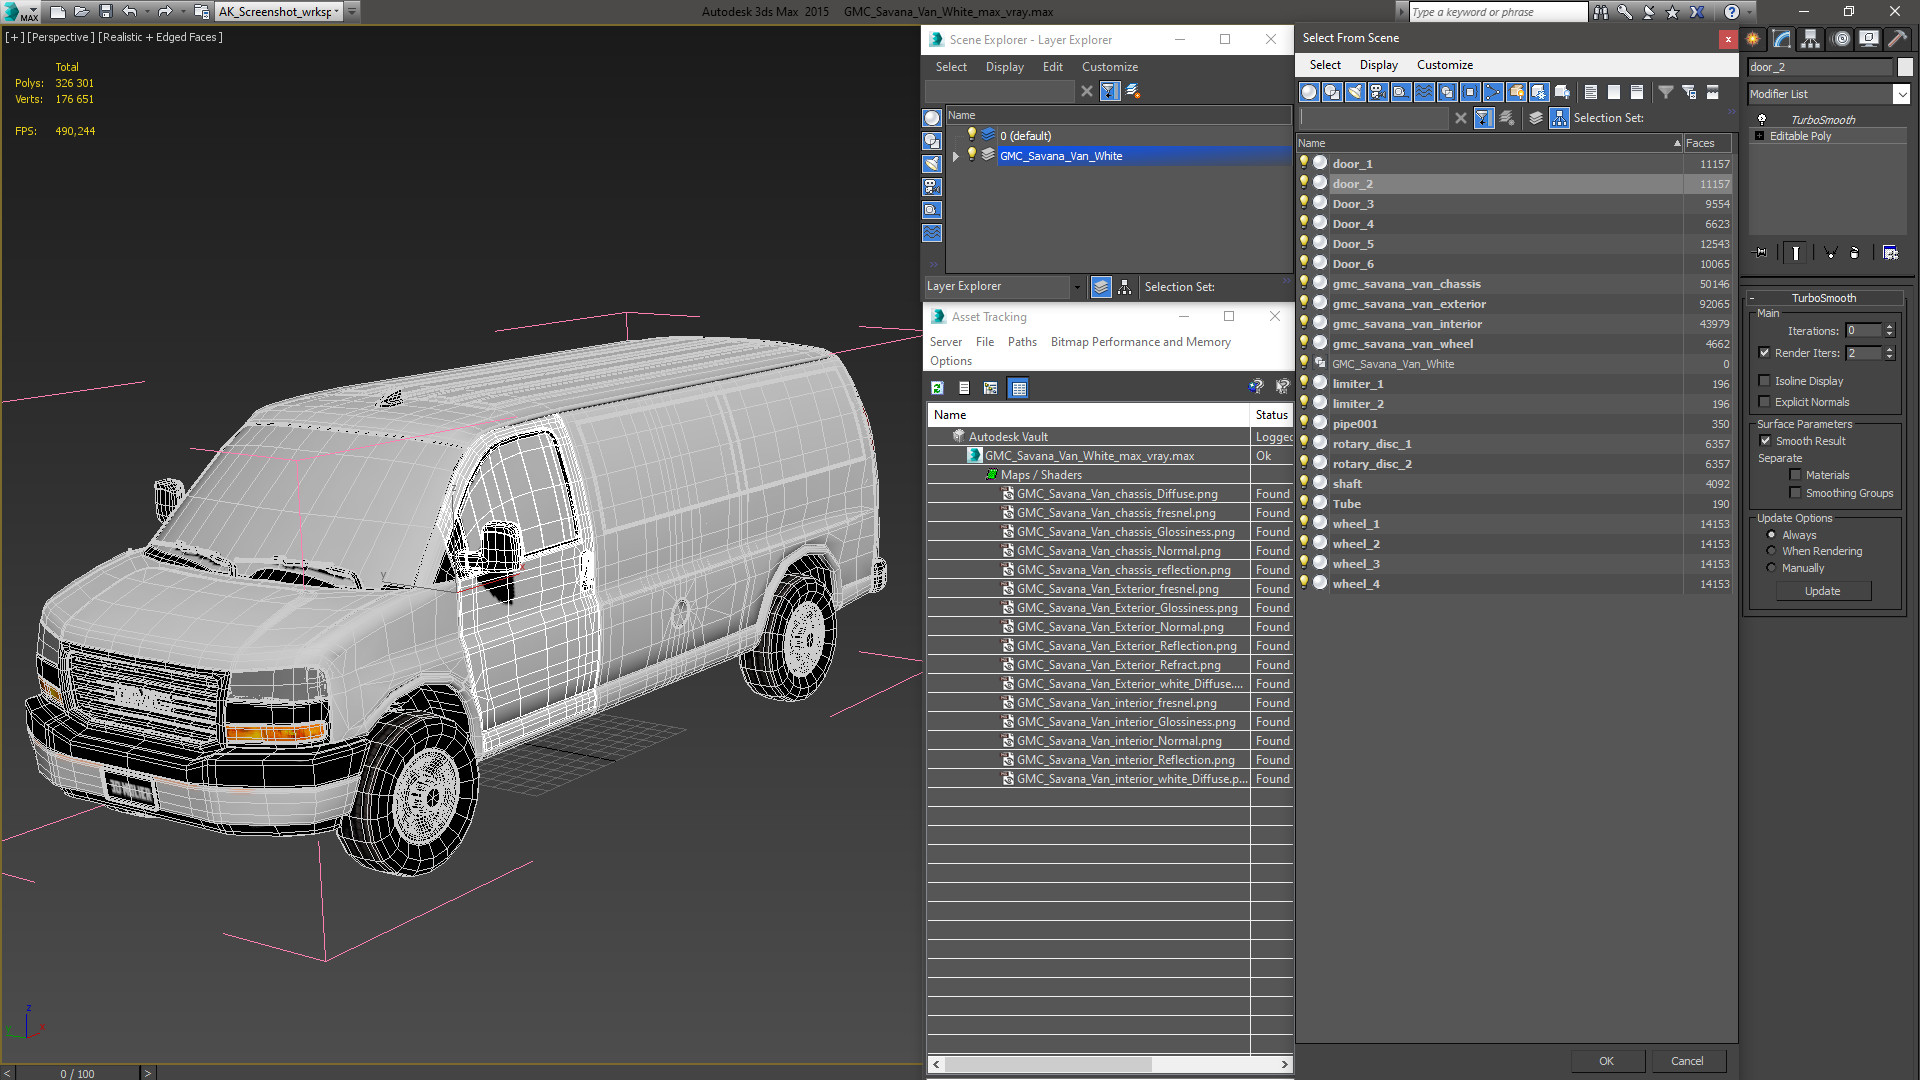This screenshot has height=1080, width=1920.
Task: Toggle Show End Result icon in modifier stack
Action: pos(1796,253)
